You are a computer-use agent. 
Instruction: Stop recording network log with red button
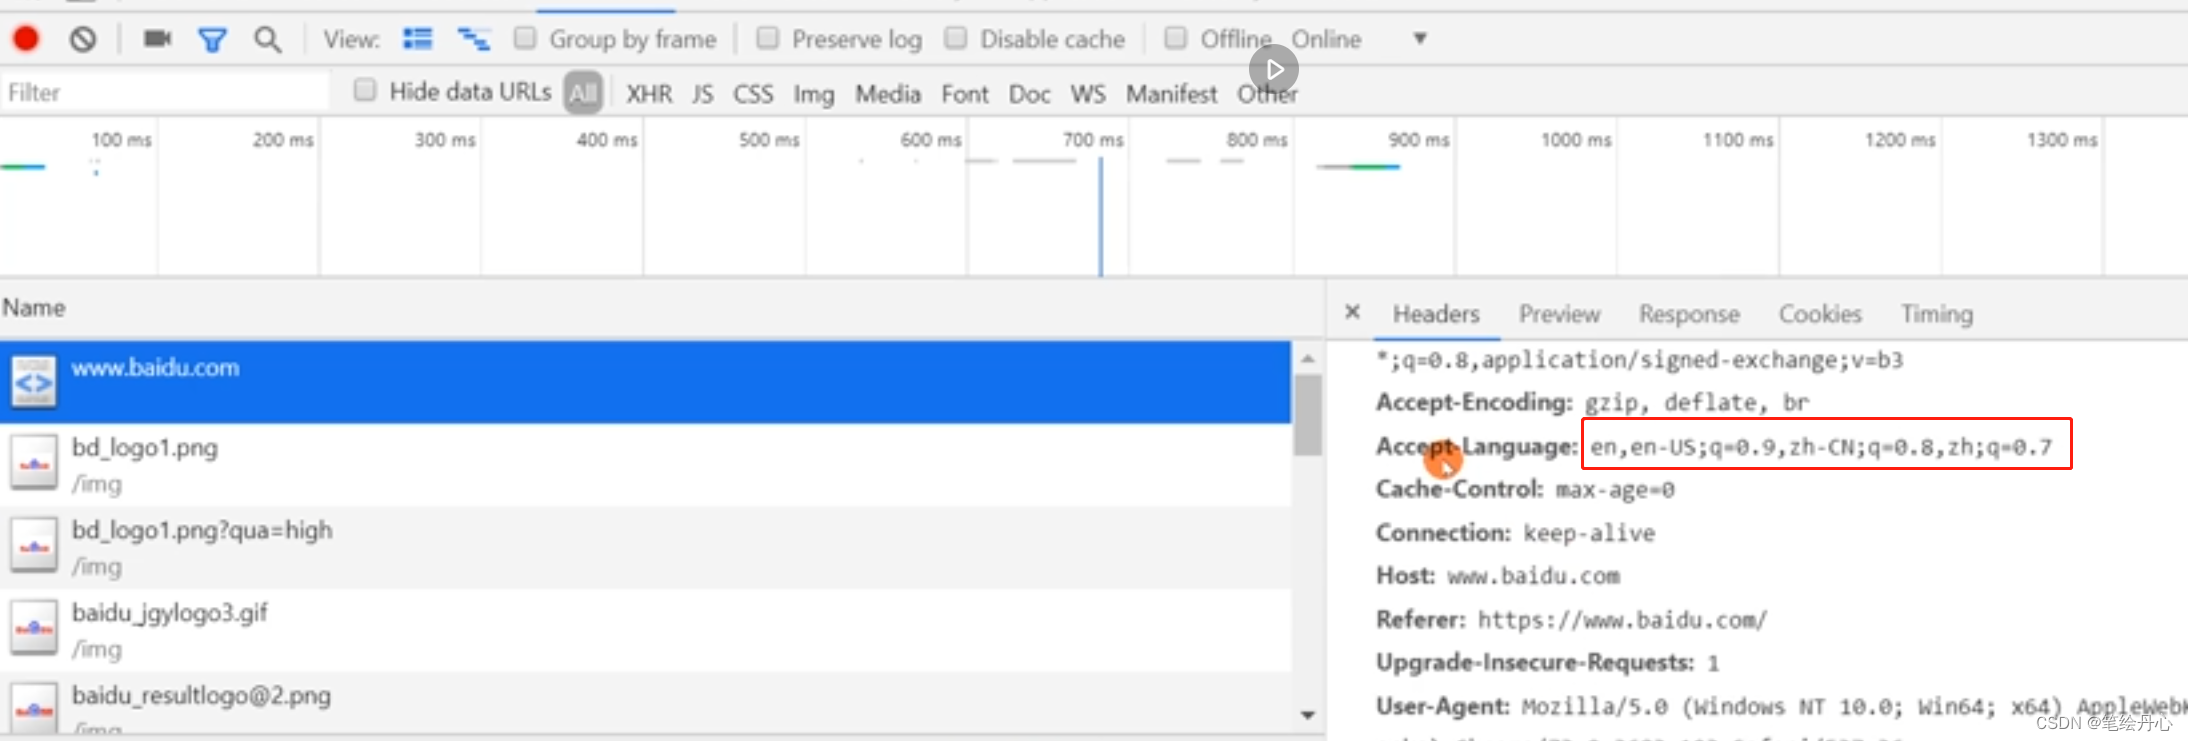click(x=26, y=39)
